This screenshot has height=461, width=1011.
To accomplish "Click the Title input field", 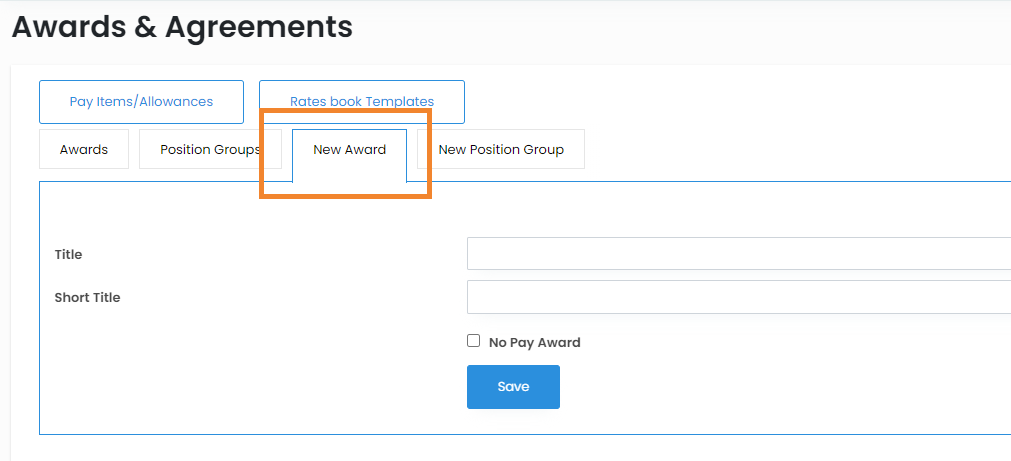I will pyautogui.click(x=738, y=254).
